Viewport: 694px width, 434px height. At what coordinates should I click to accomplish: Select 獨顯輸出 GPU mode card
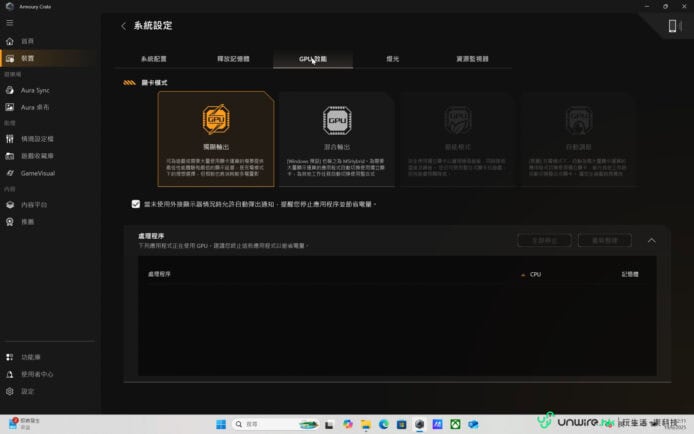click(216, 139)
